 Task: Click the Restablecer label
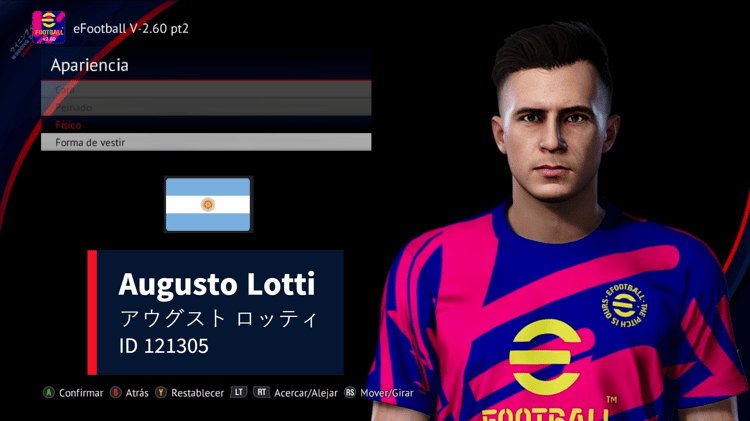click(197, 393)
